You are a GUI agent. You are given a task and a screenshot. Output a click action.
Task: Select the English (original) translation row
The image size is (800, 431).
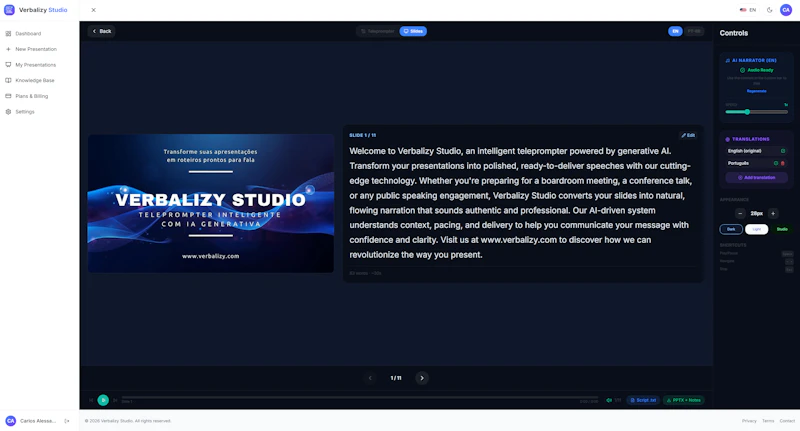757,151
